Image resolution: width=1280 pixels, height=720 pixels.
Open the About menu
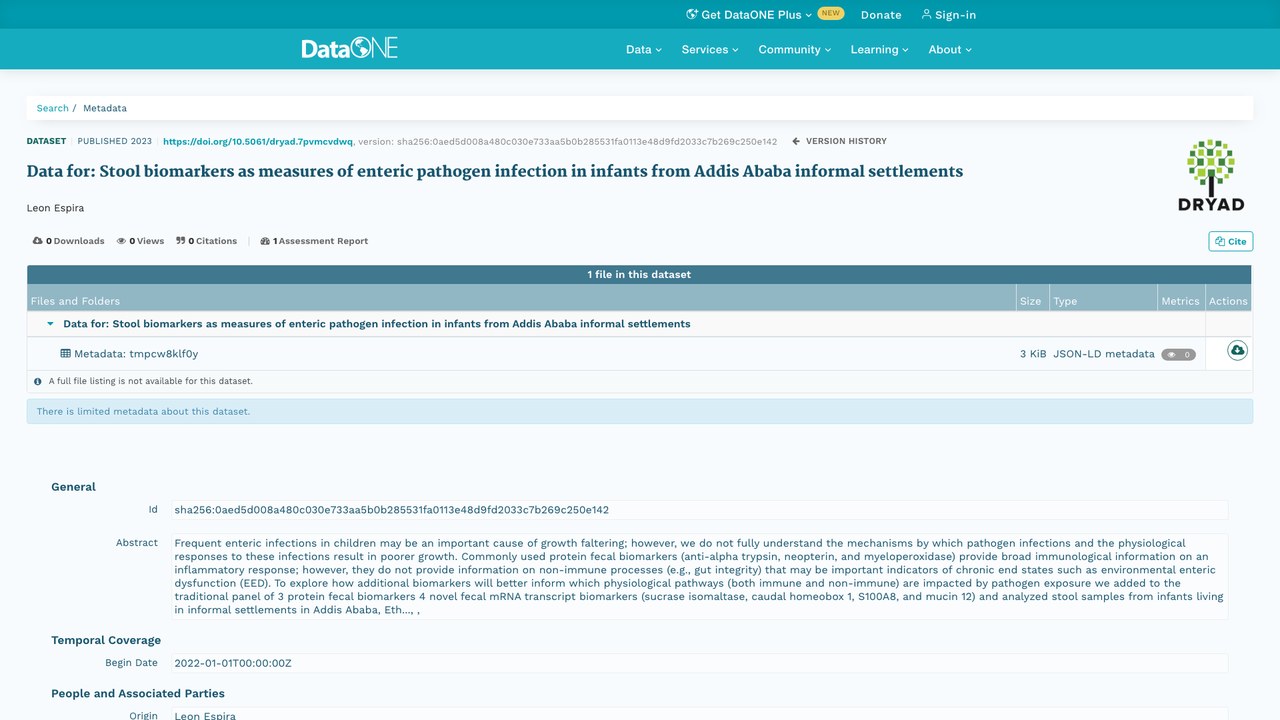[950, 49]
